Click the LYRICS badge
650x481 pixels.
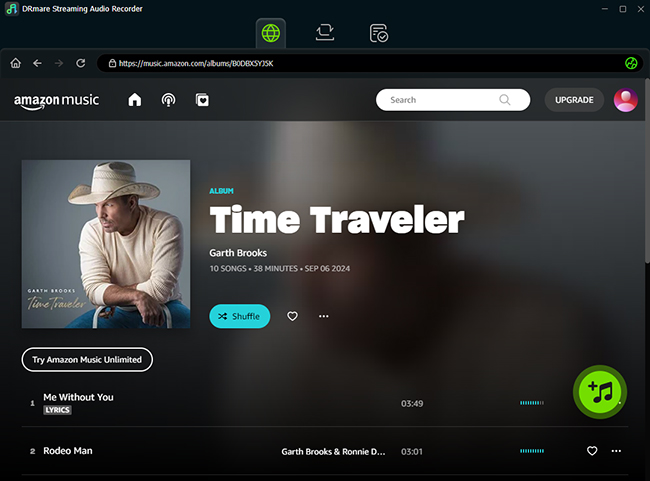pos(58,410)
